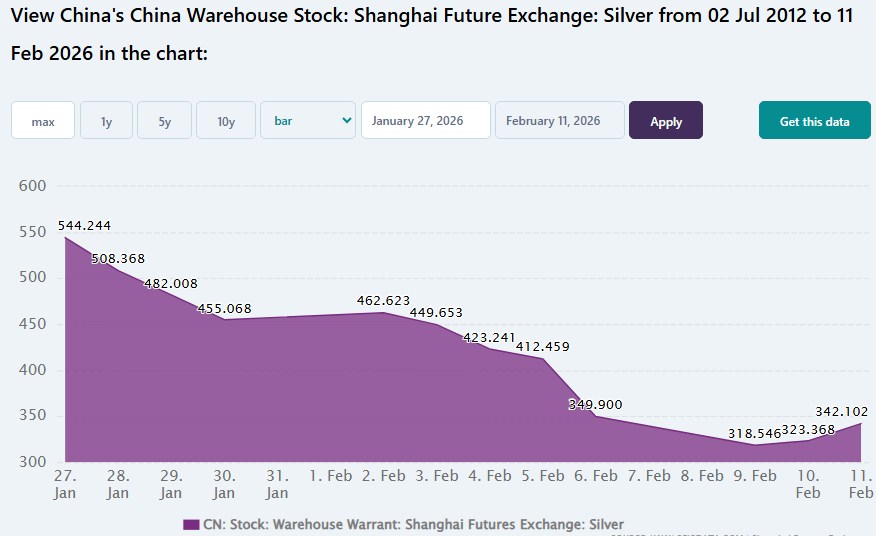Screen dimensions: 876x536
Task: Click the 349.900 data label
Action: 595,404
